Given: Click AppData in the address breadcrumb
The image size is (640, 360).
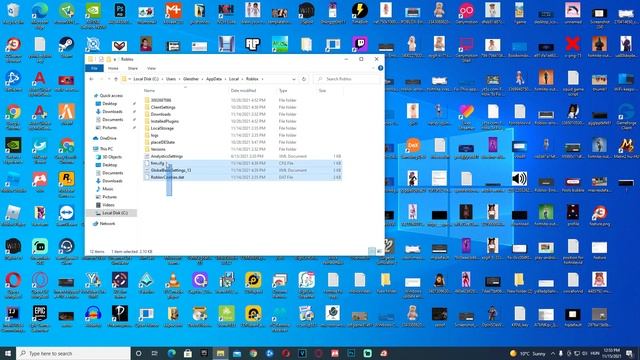Looking at the screenshot, I should click(214, 79).
